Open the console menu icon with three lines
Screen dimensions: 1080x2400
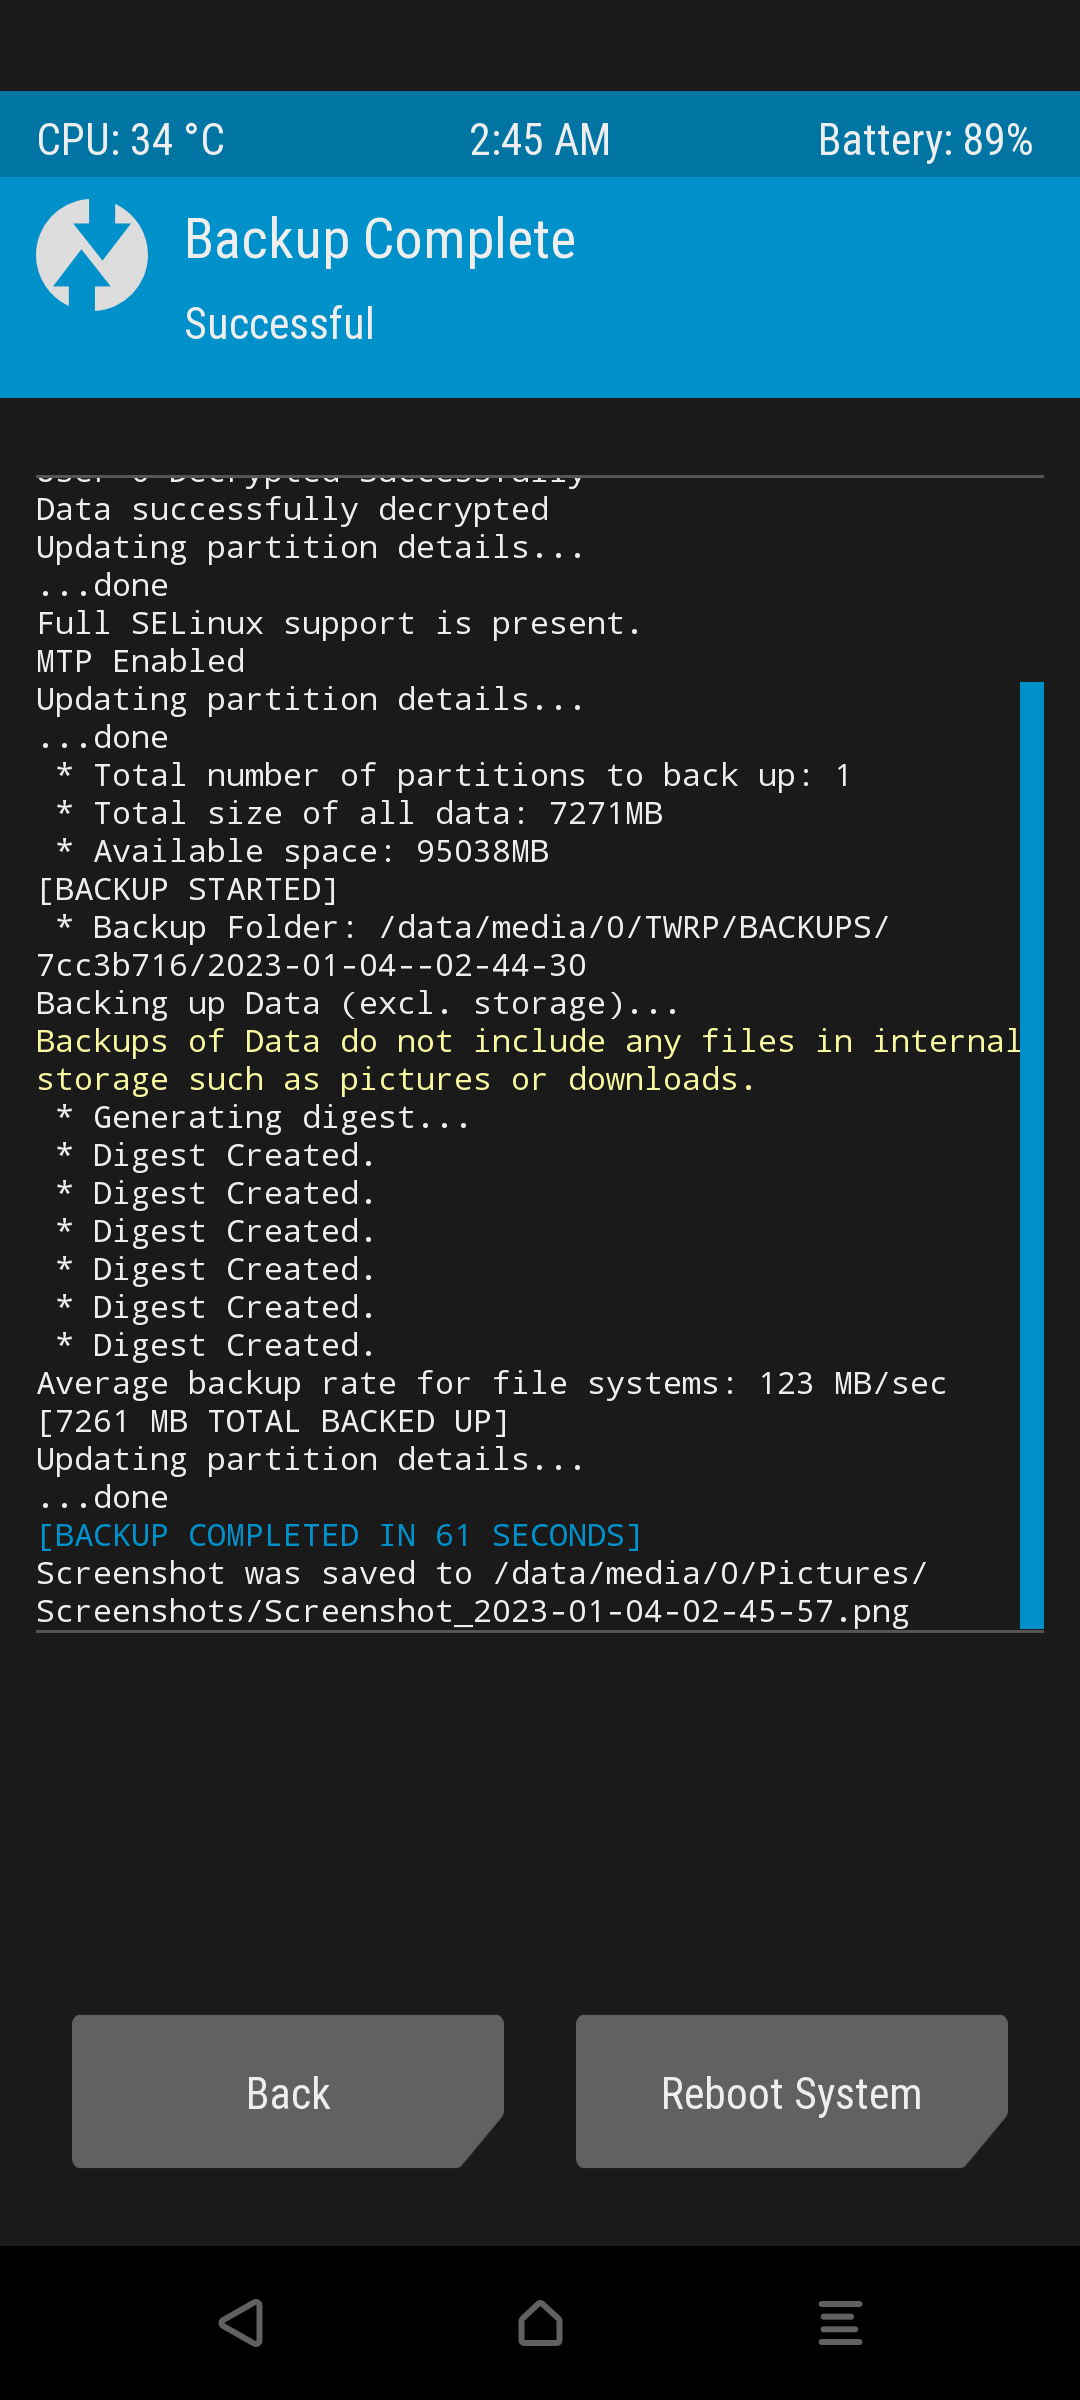[x=840, y=2322]
